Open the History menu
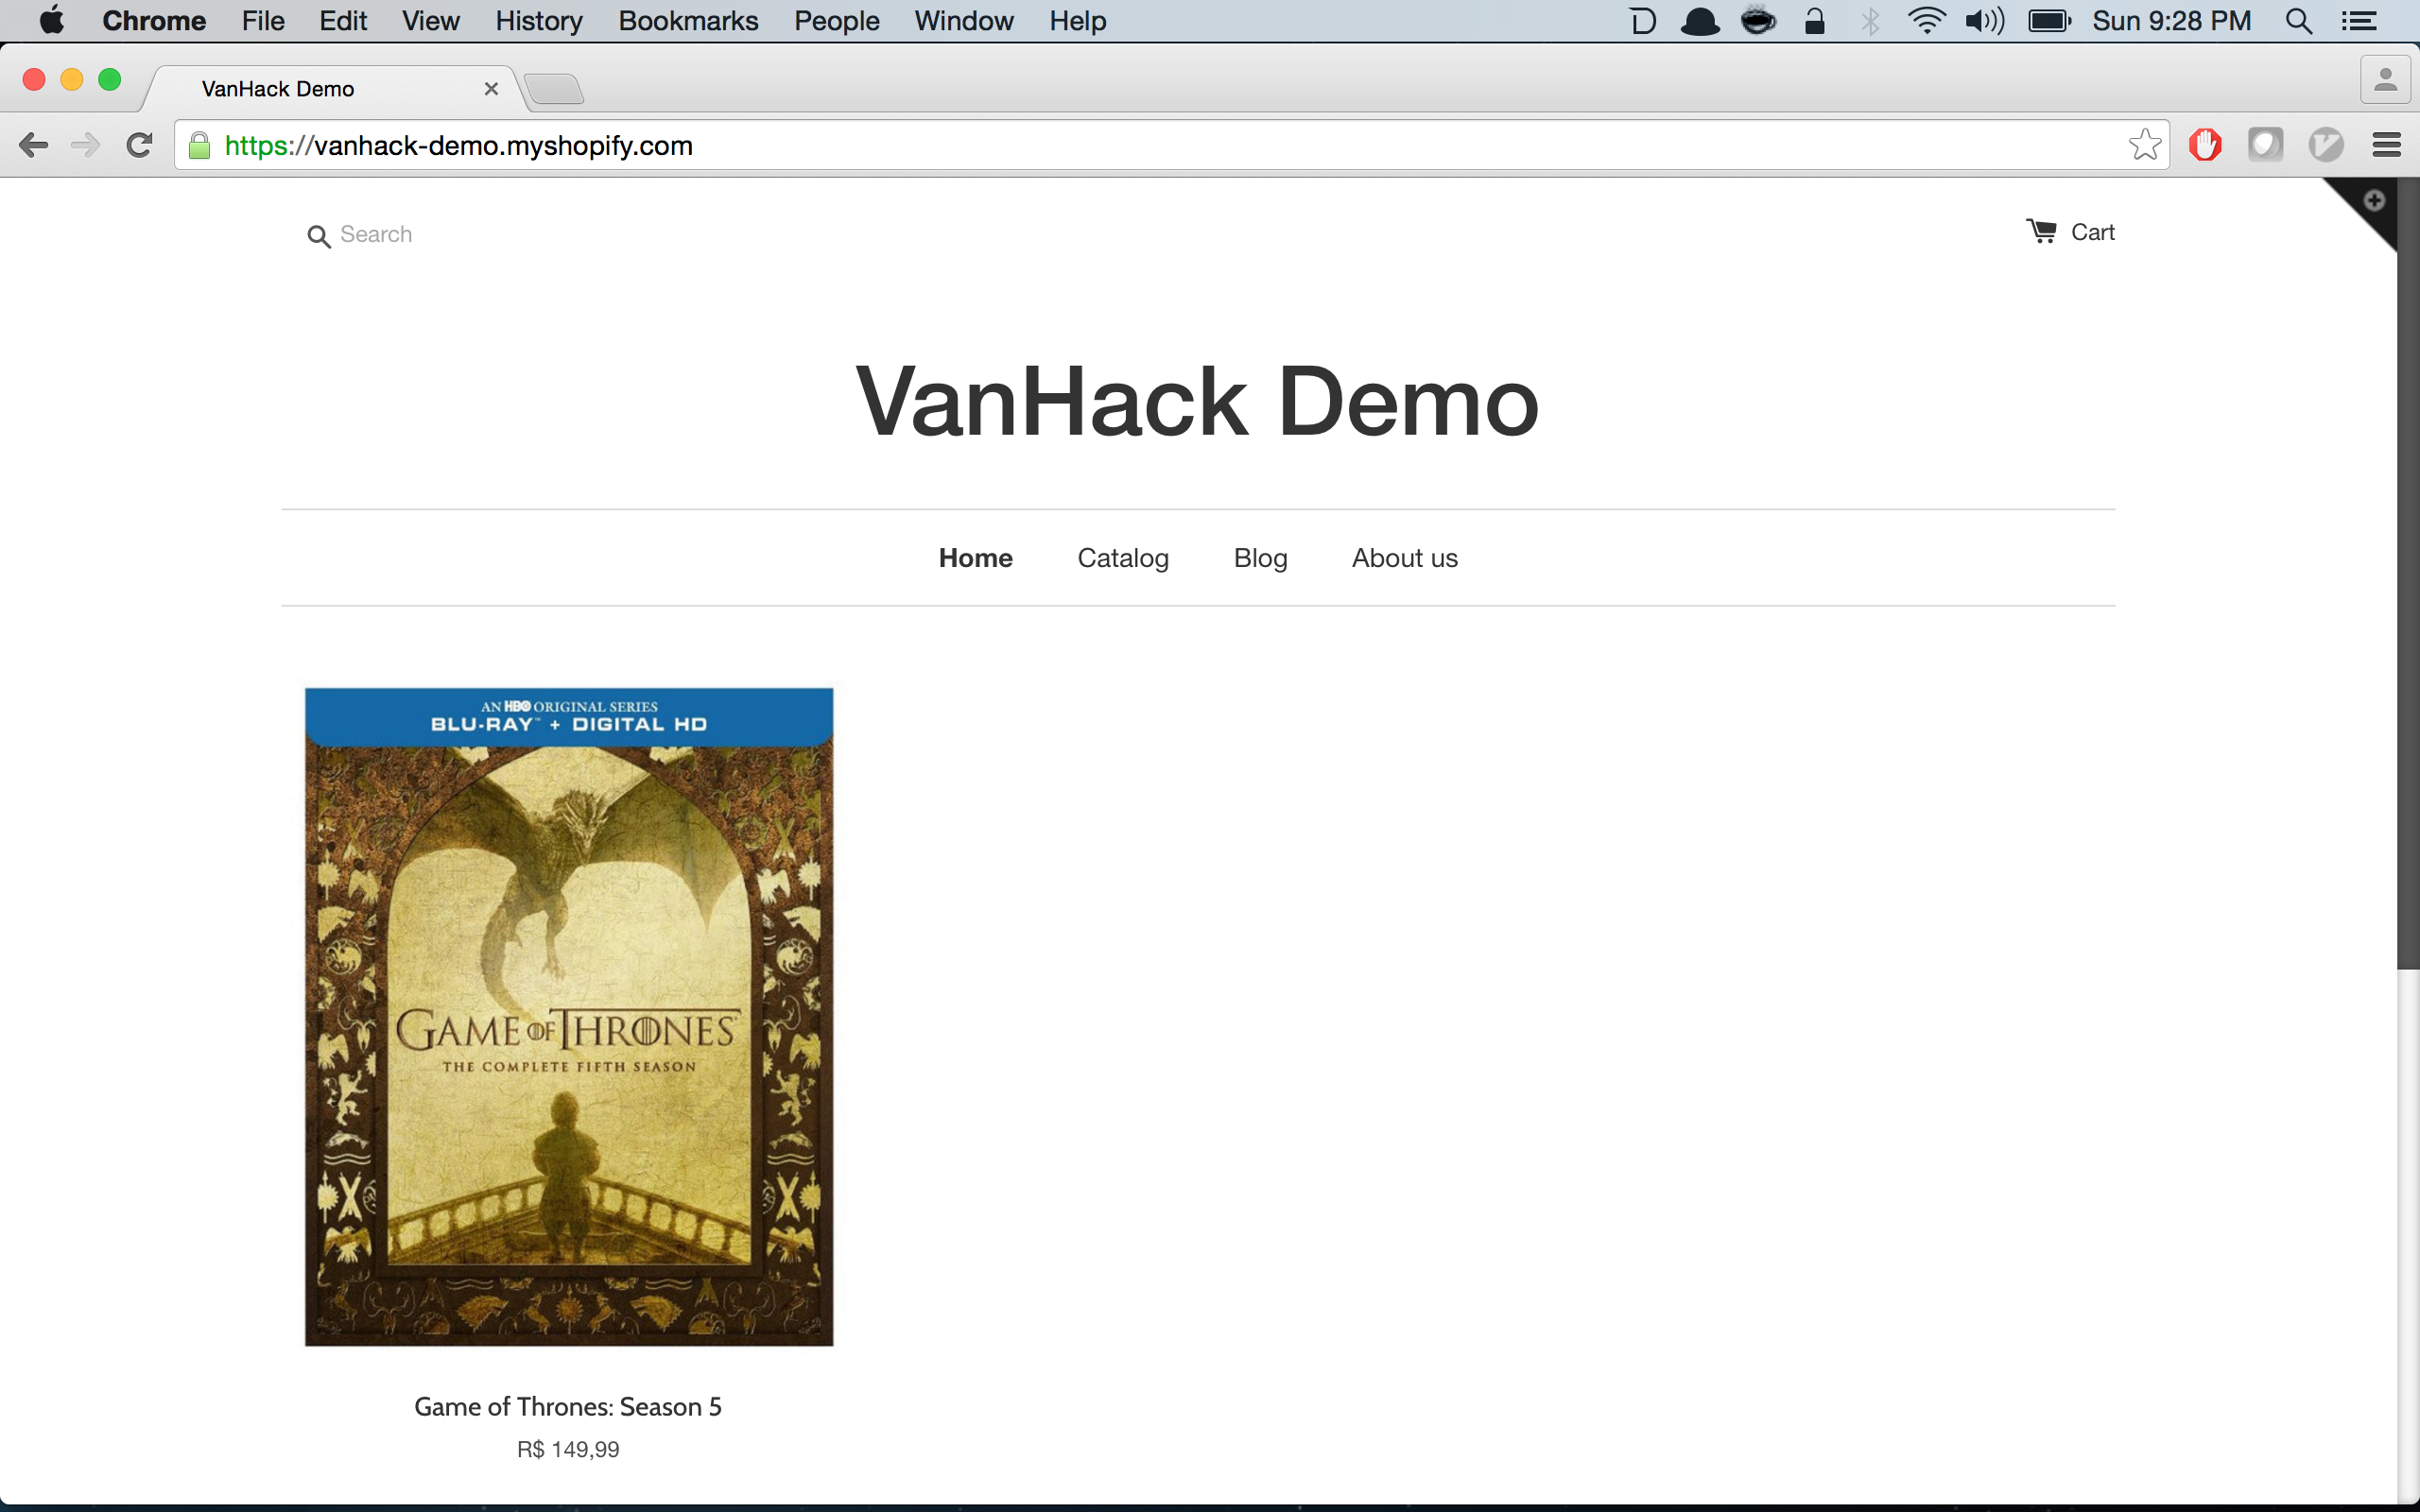 pos(538,21)
